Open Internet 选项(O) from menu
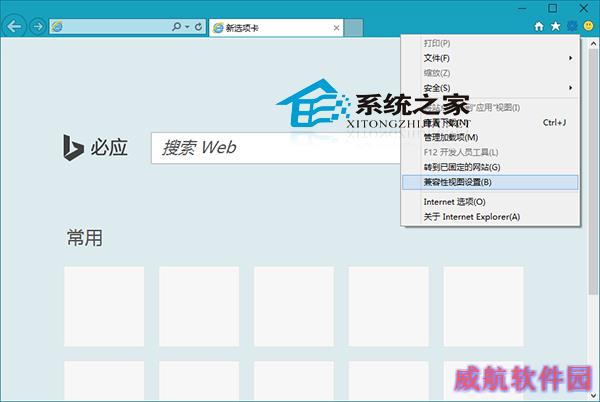Viewport: 600px width, 402px height. (x=491, y=202)
